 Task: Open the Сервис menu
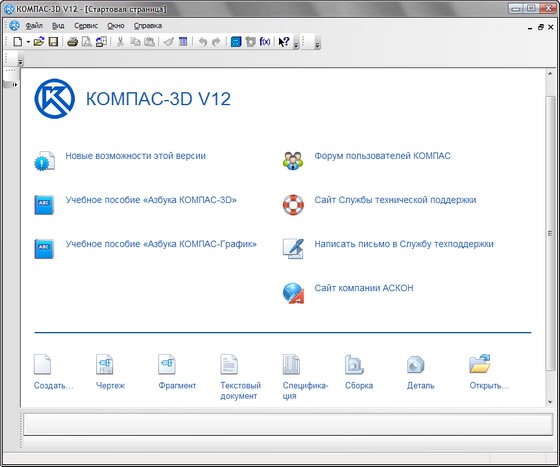tap(86, 26)
